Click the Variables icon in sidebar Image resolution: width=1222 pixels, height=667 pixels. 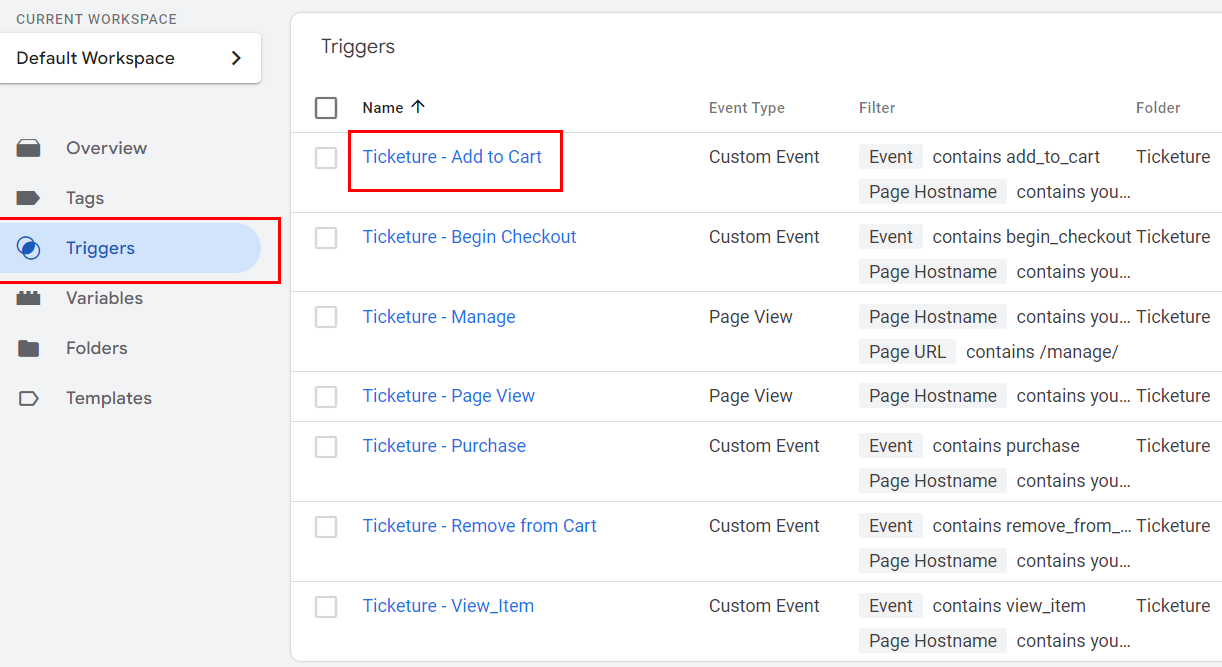(x=29, y=298)
